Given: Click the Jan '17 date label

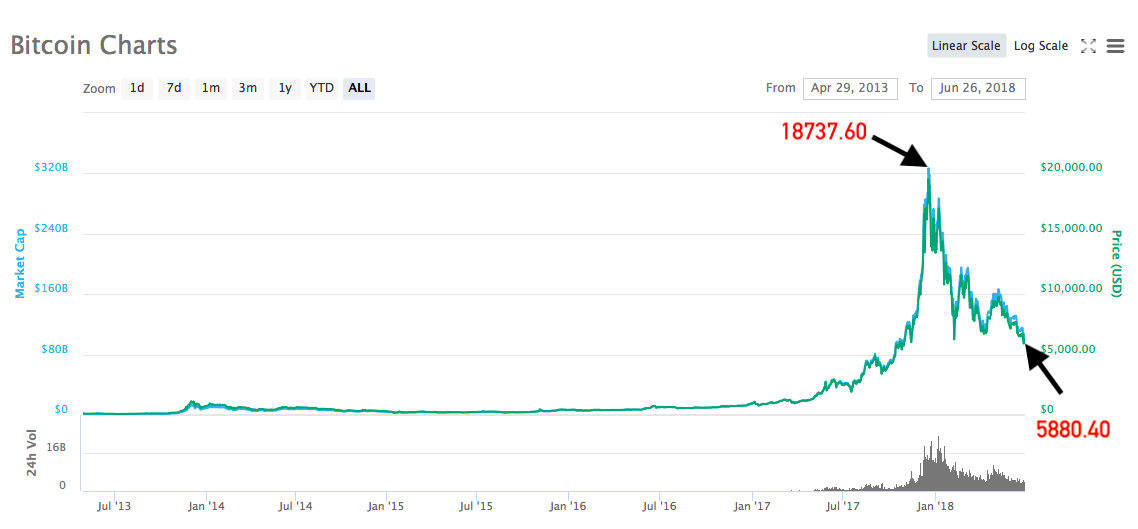Looking at the screenshot, I should point(753,505).
